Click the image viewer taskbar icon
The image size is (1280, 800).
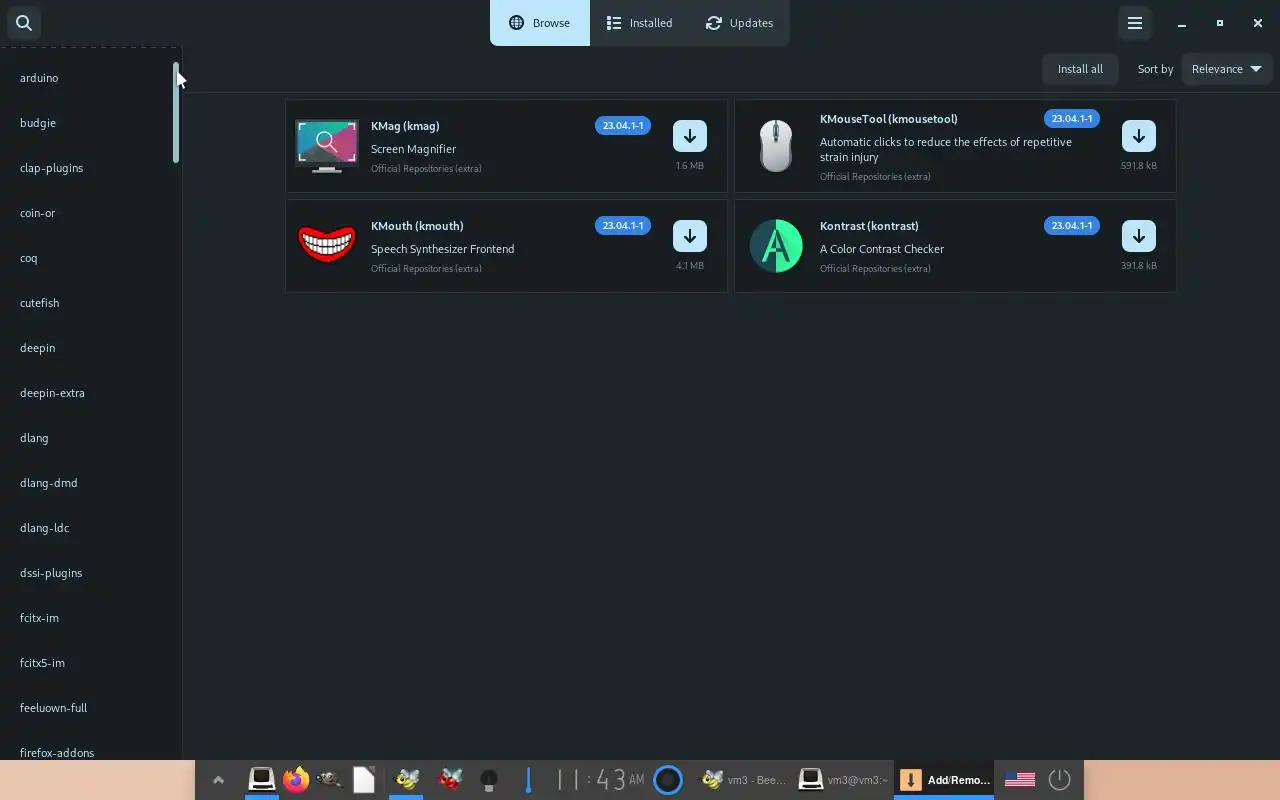[329, 779]
